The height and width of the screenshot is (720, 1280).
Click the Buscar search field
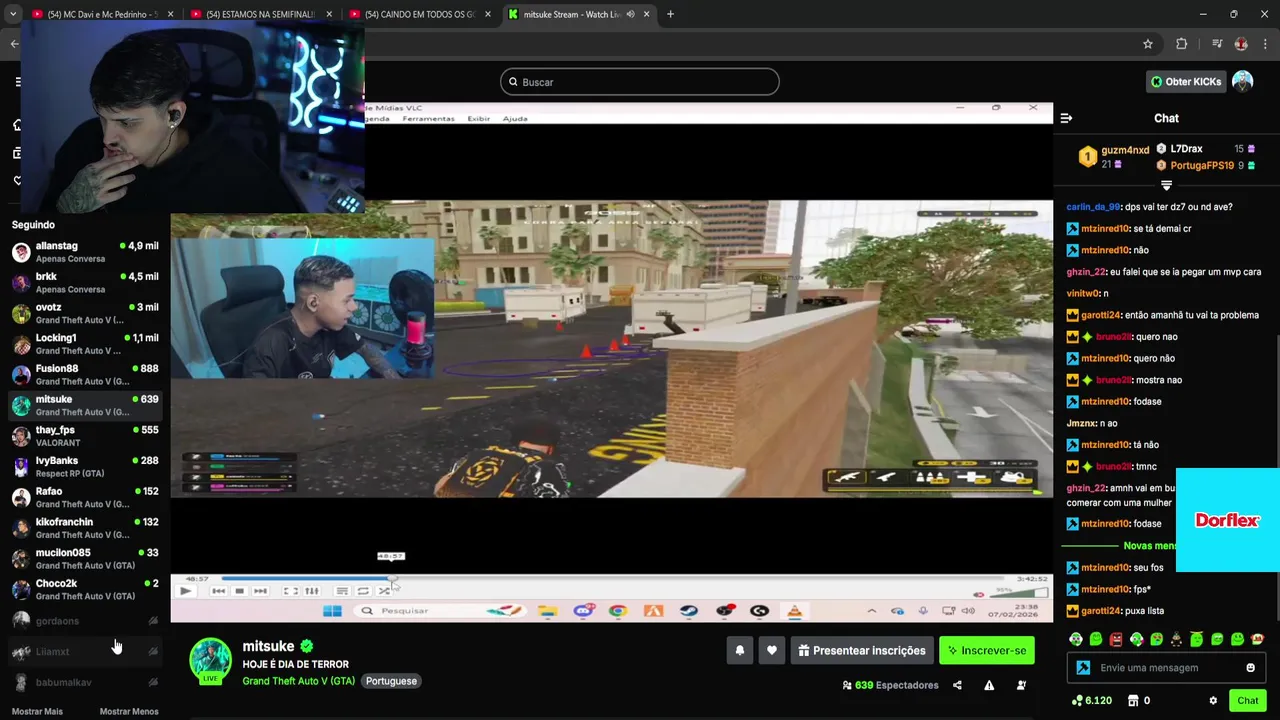click(x=640, y=82)
